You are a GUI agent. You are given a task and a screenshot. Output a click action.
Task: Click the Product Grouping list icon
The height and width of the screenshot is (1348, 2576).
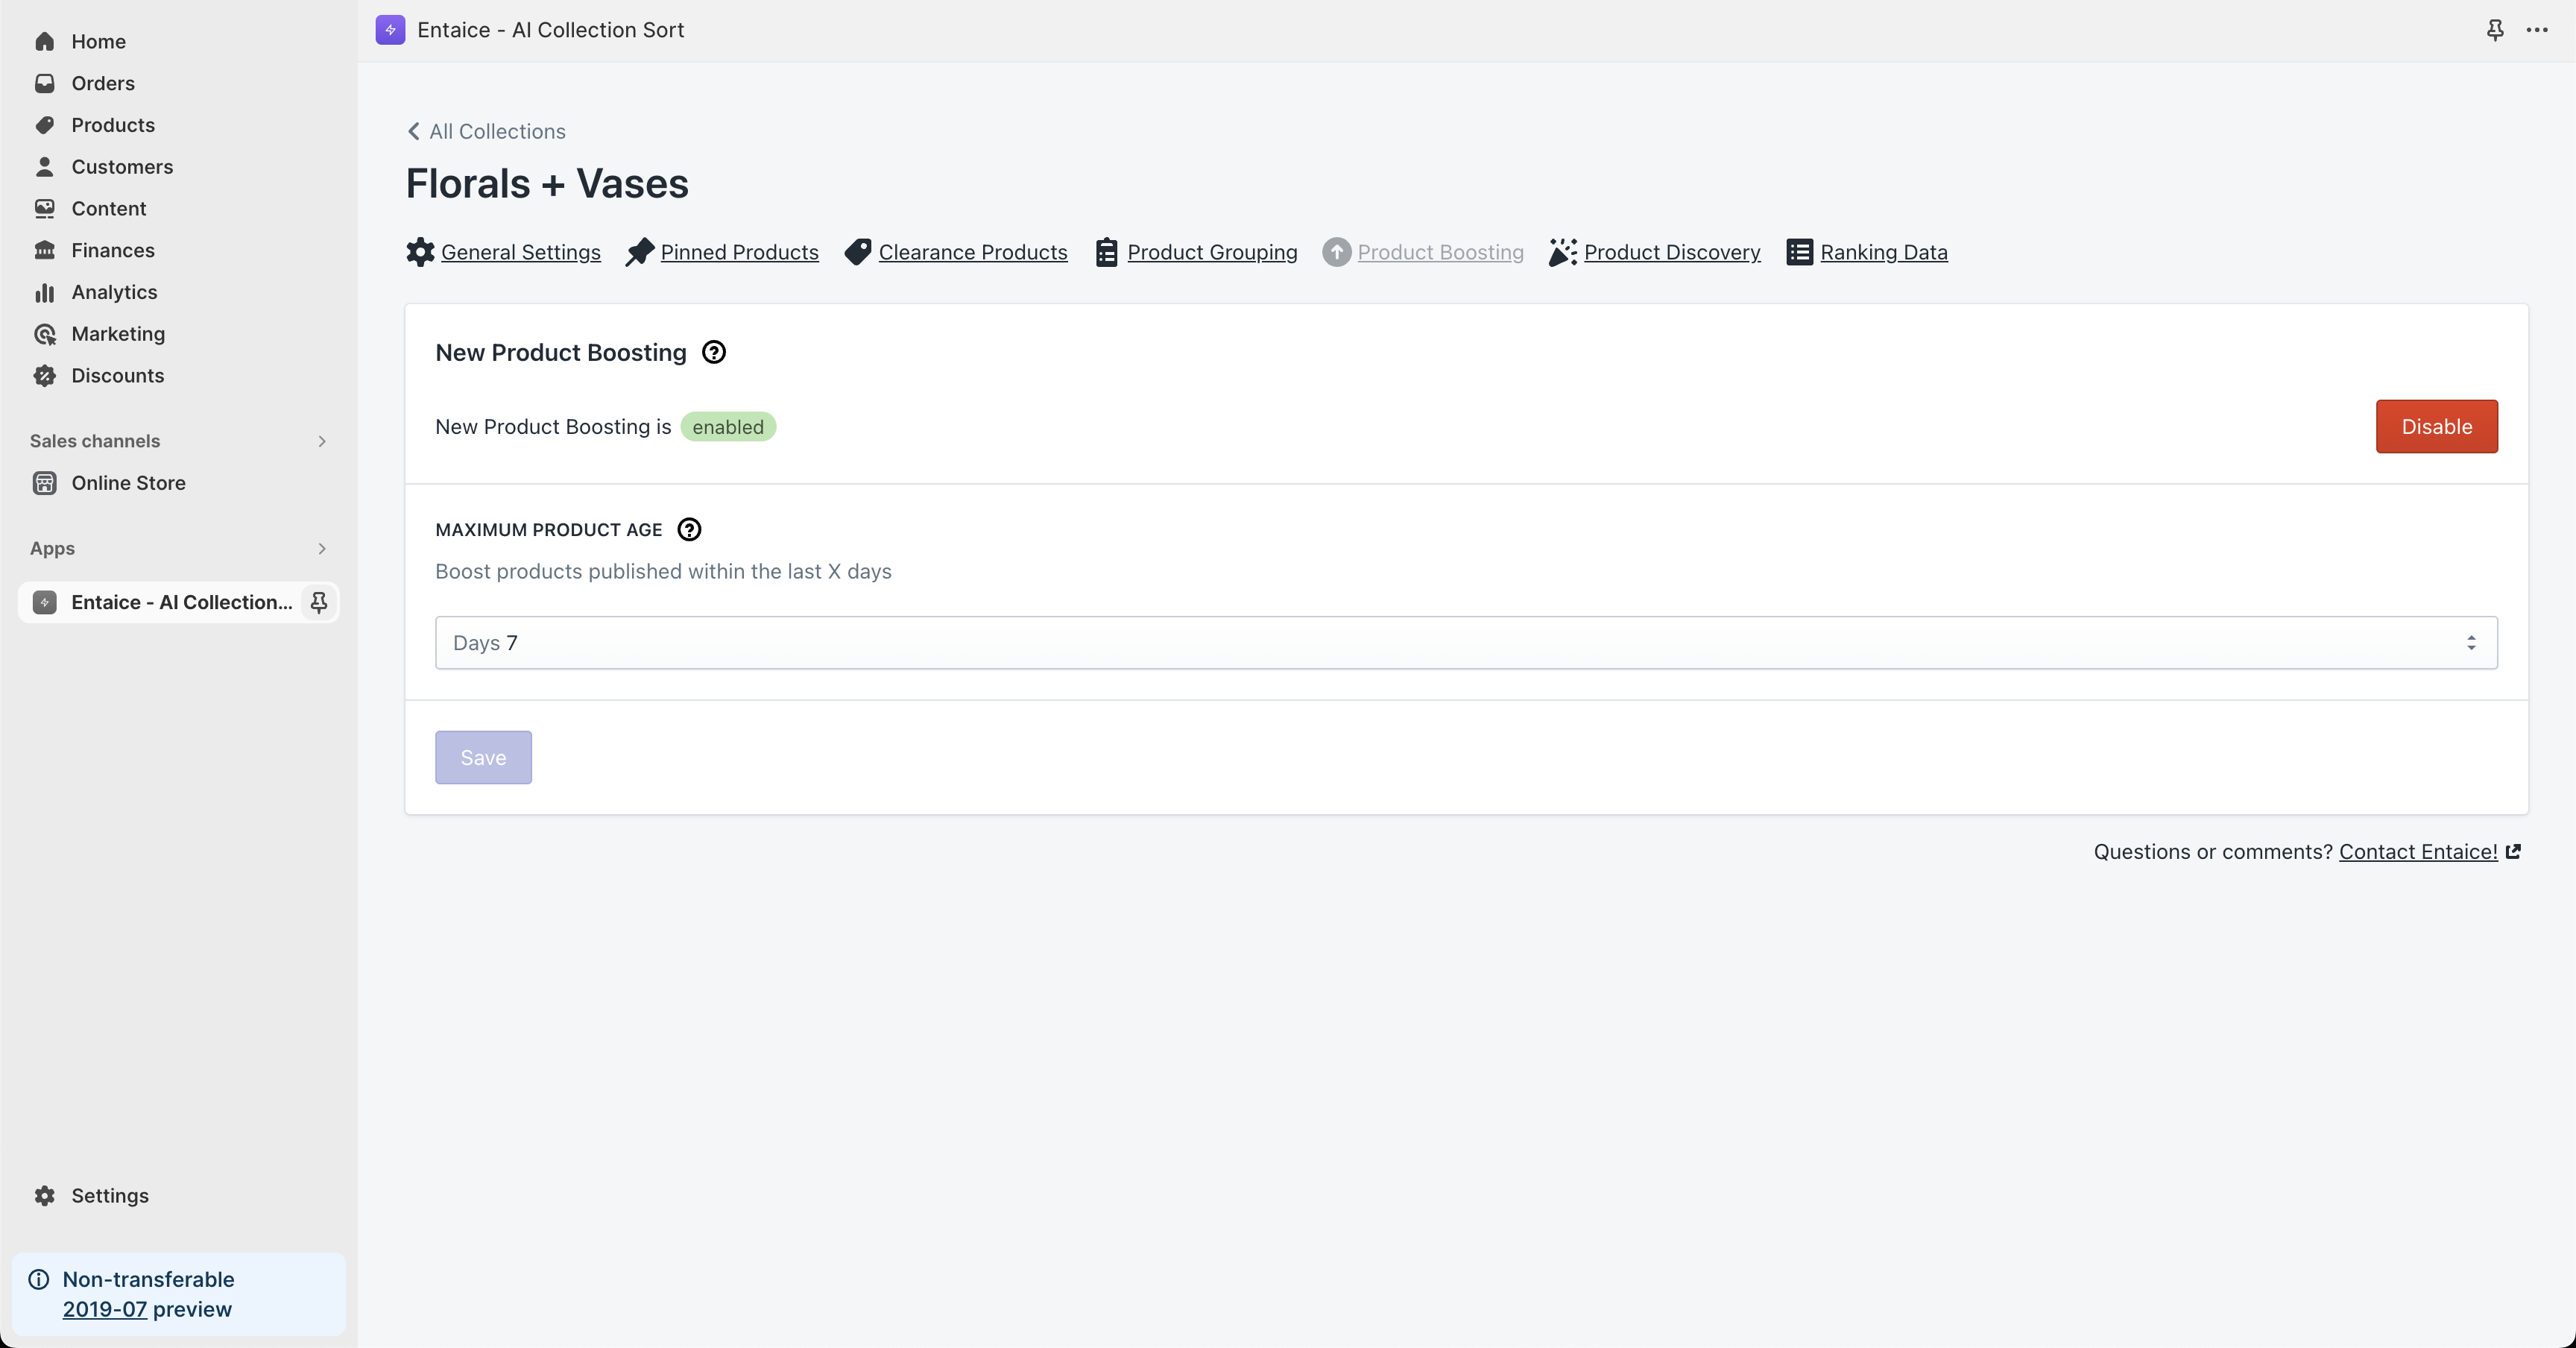[x=1105, y=252]
